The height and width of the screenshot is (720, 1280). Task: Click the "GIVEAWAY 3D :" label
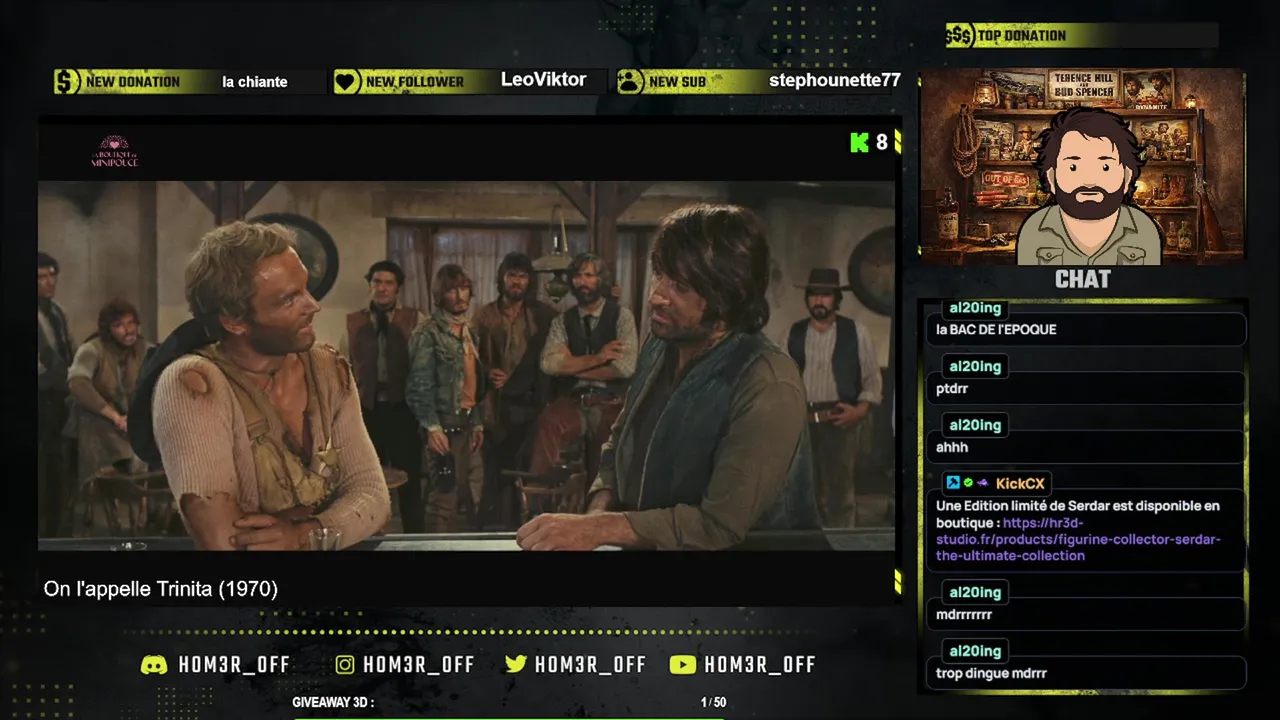333,703
